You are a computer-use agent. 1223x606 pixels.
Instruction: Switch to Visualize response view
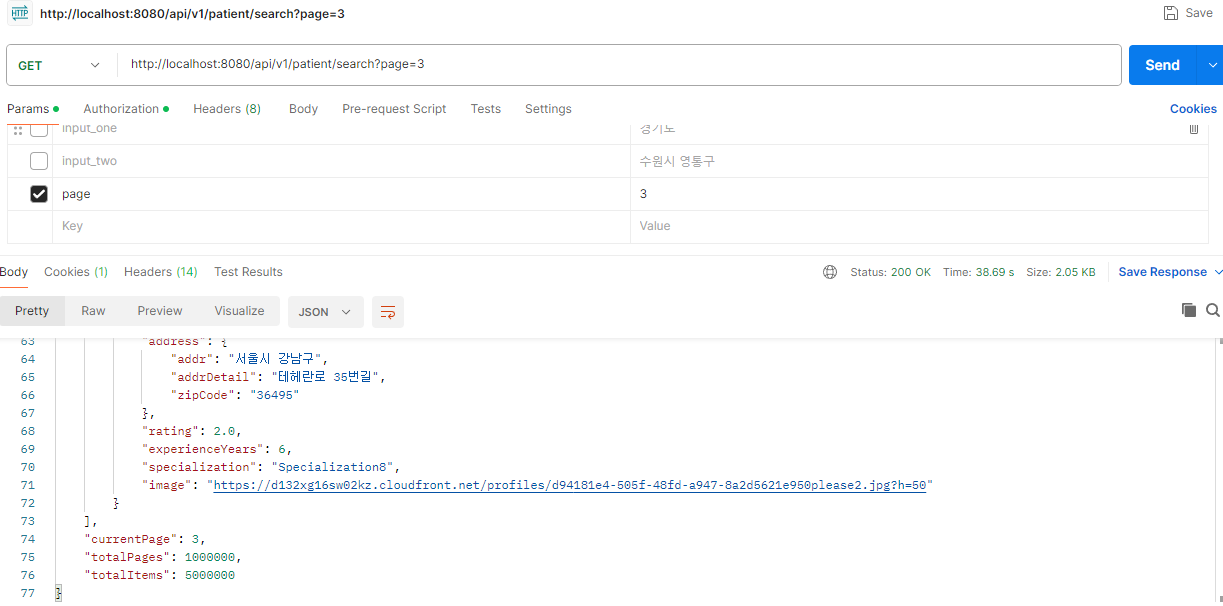239,311
